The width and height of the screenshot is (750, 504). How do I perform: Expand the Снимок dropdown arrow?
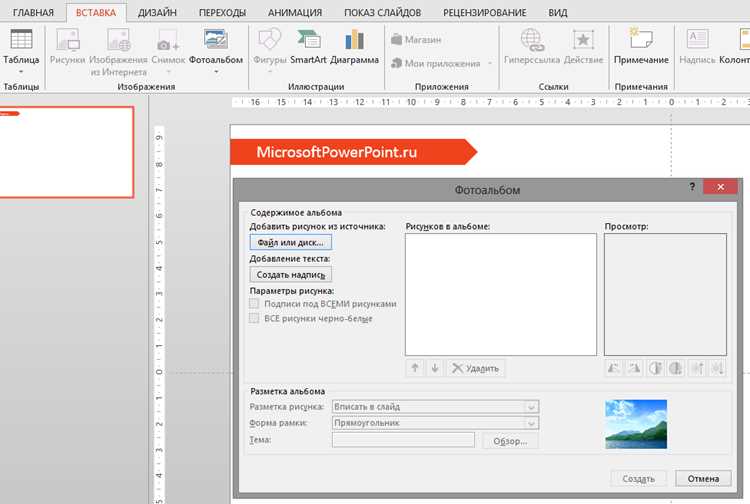tap(168, 72)
